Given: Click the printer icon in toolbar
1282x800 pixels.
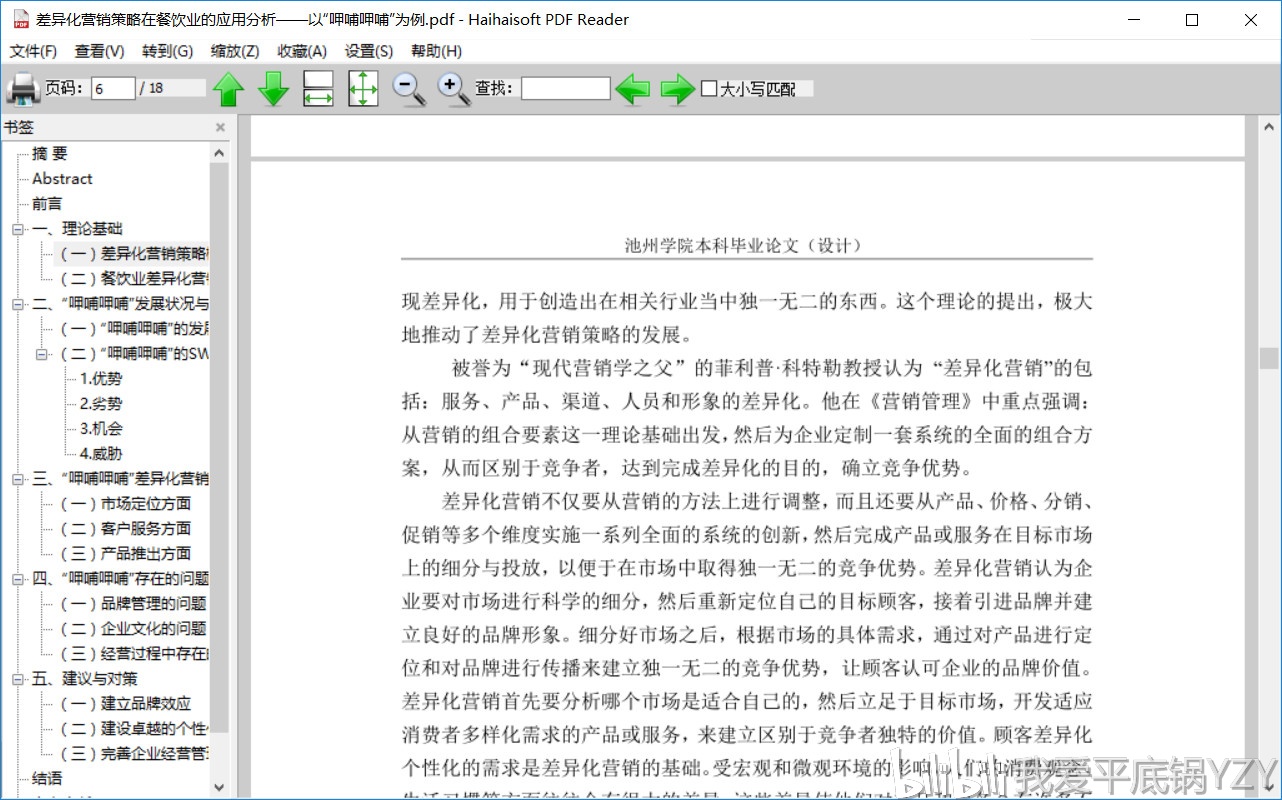Looking at the screenshot, I should point(23,89).
